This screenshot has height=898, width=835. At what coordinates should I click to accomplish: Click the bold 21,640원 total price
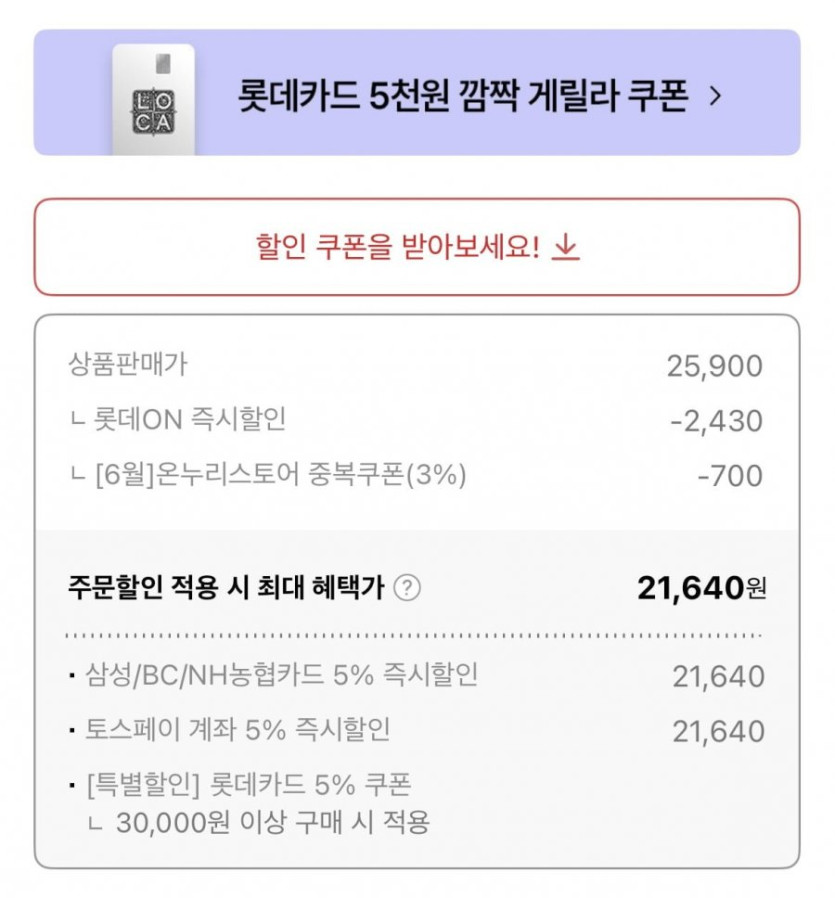coord(701,588)
